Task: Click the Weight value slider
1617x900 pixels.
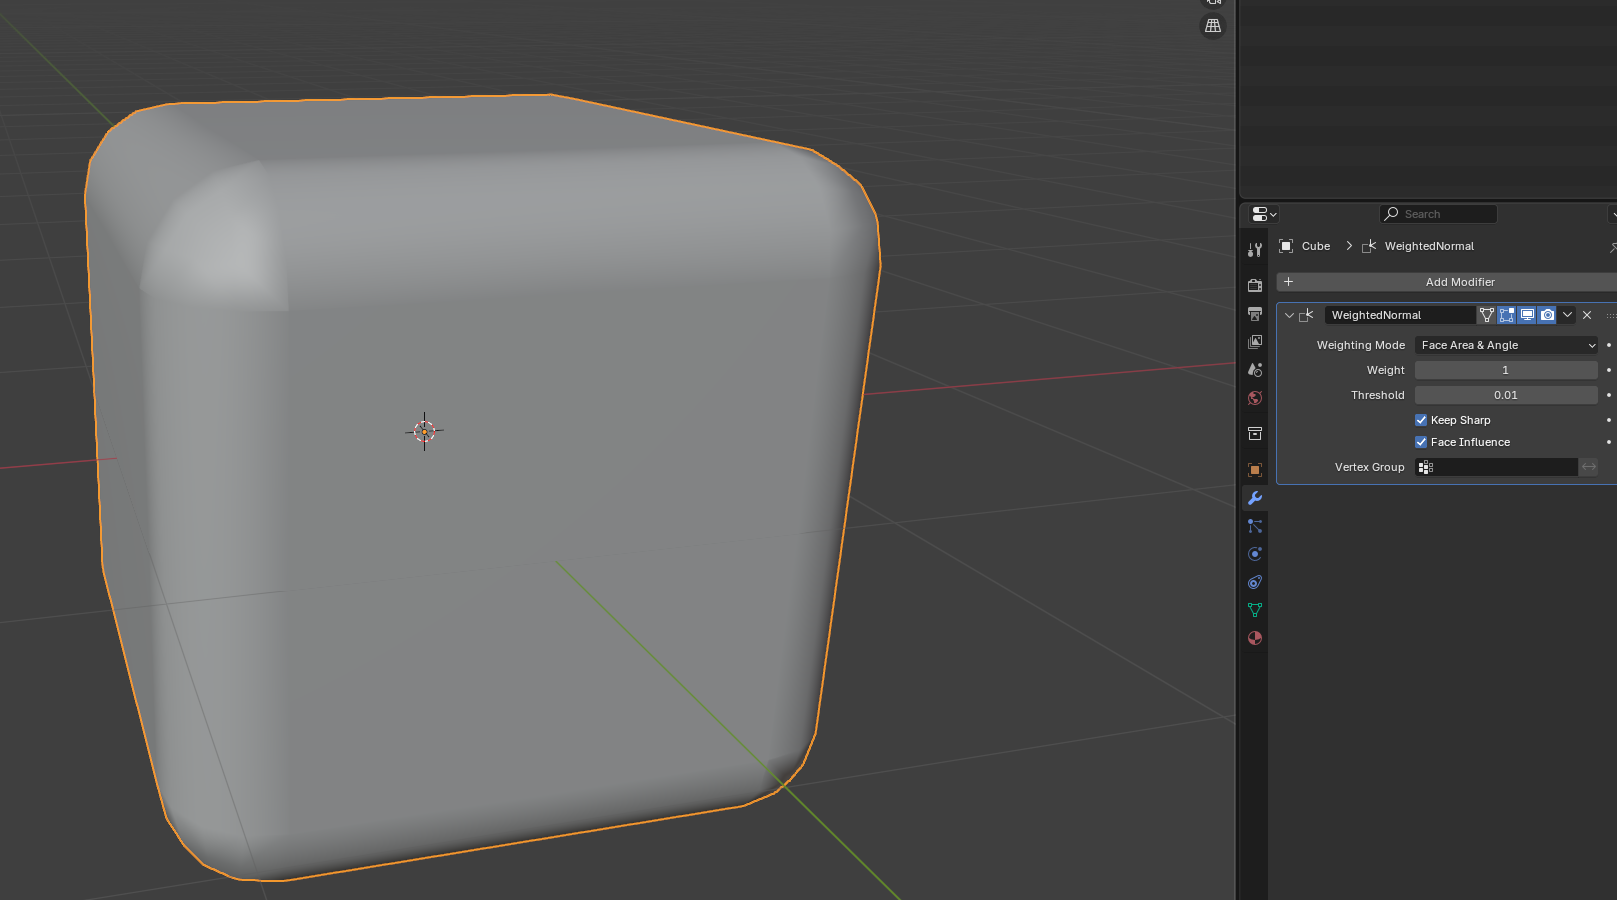Action: (x=1506, y=370)
